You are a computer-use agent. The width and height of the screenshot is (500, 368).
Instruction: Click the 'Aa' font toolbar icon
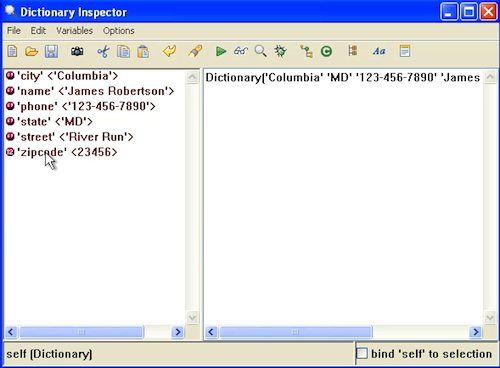(379, 51)
